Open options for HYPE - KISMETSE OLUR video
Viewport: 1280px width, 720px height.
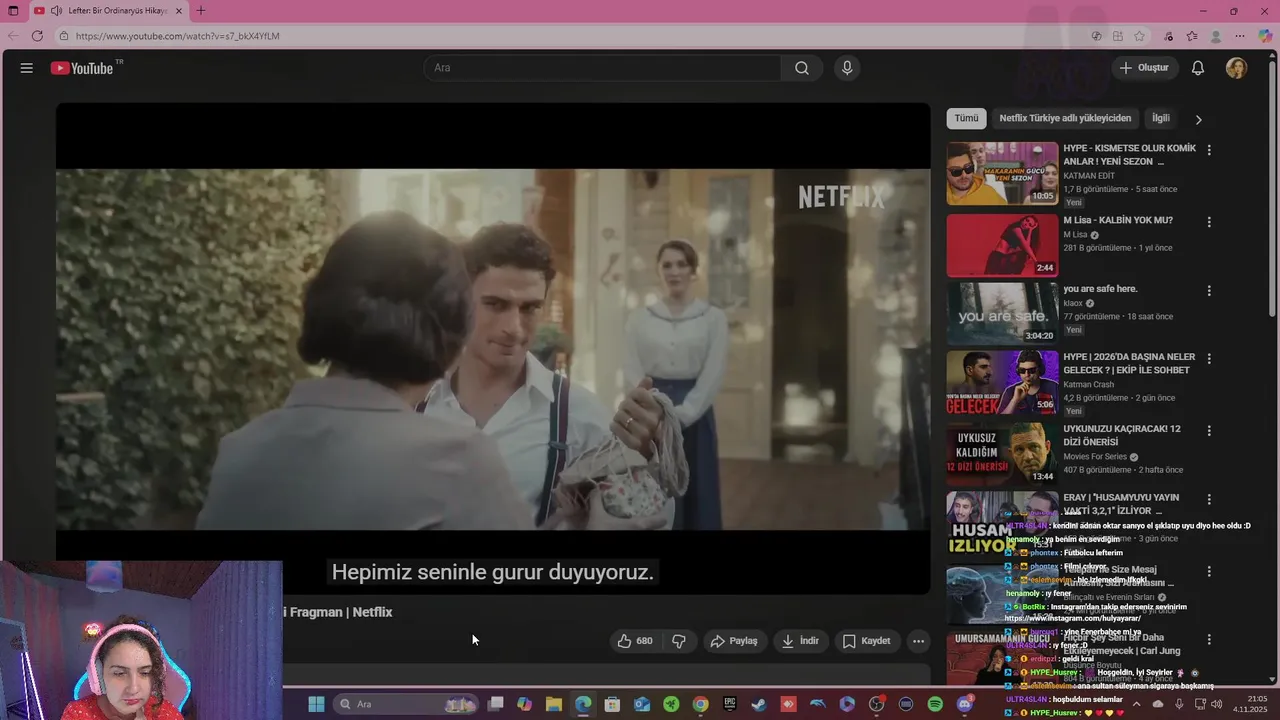[x=1209, y=150]
